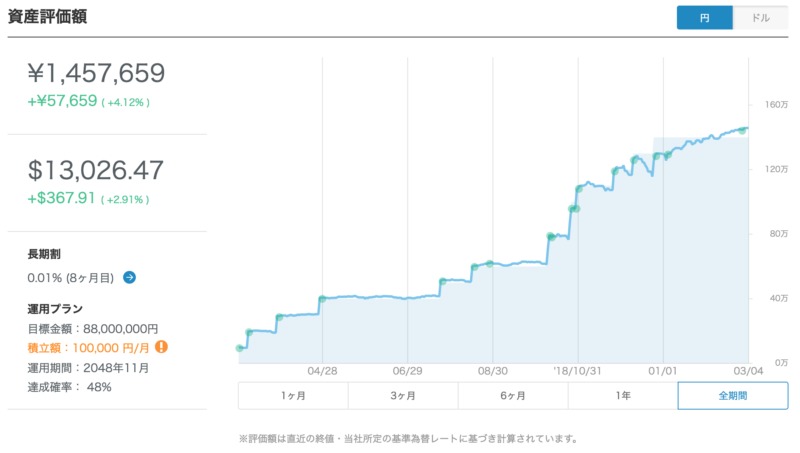This screenshot has width=800, height=453.
Task: Click the latest deposit marker near 03/04
Action: pos(742,131)
